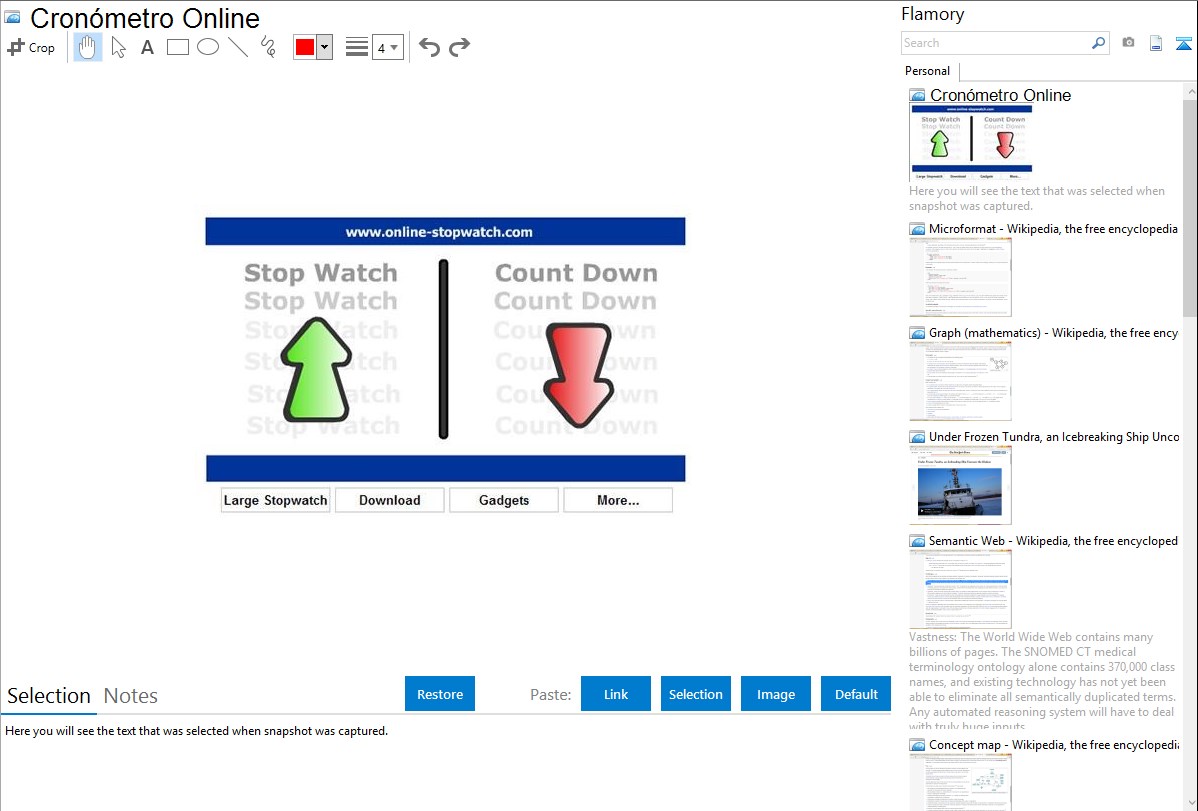Open the color picker dropdown arrow
The width and height of the screenshot is (1198, 811).
click(325, 47)
